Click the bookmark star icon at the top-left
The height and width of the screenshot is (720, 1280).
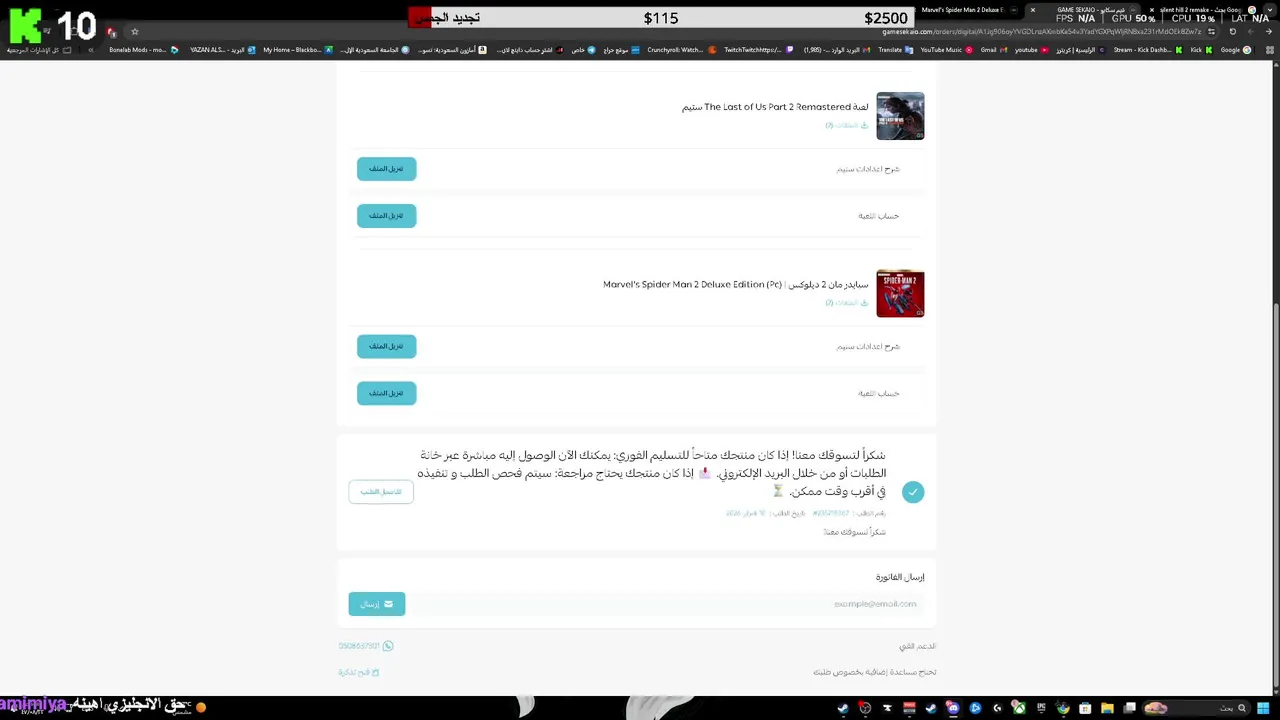pos(135,32)
